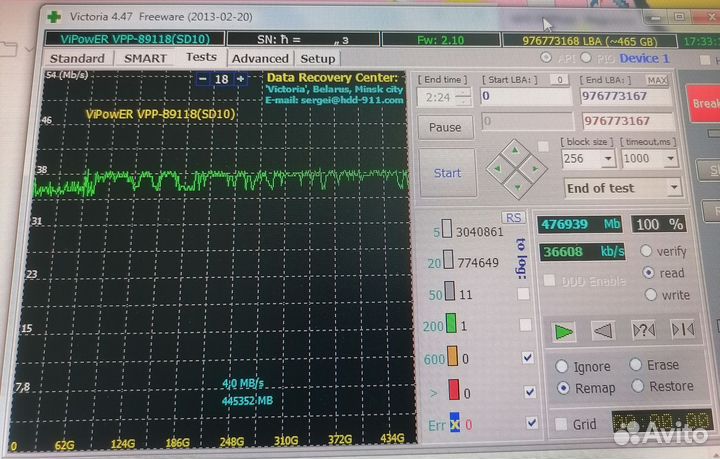Toggle checkbox next to the diamond pad
The height and width of the screenshot is (459, 720).
(x=543, y=146)
